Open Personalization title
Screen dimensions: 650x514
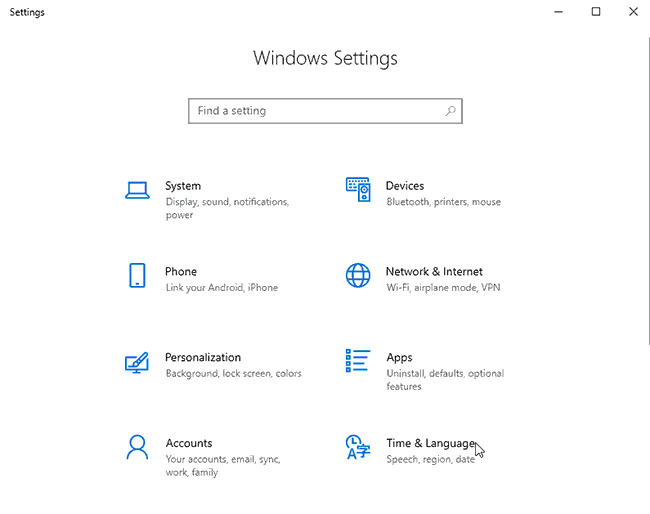203,357
